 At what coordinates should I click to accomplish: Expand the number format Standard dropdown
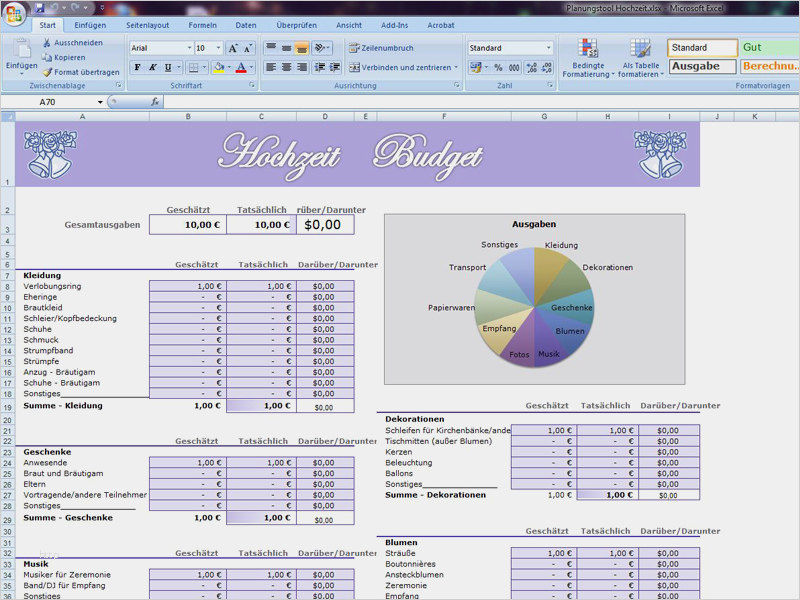(x=548, y=48)
